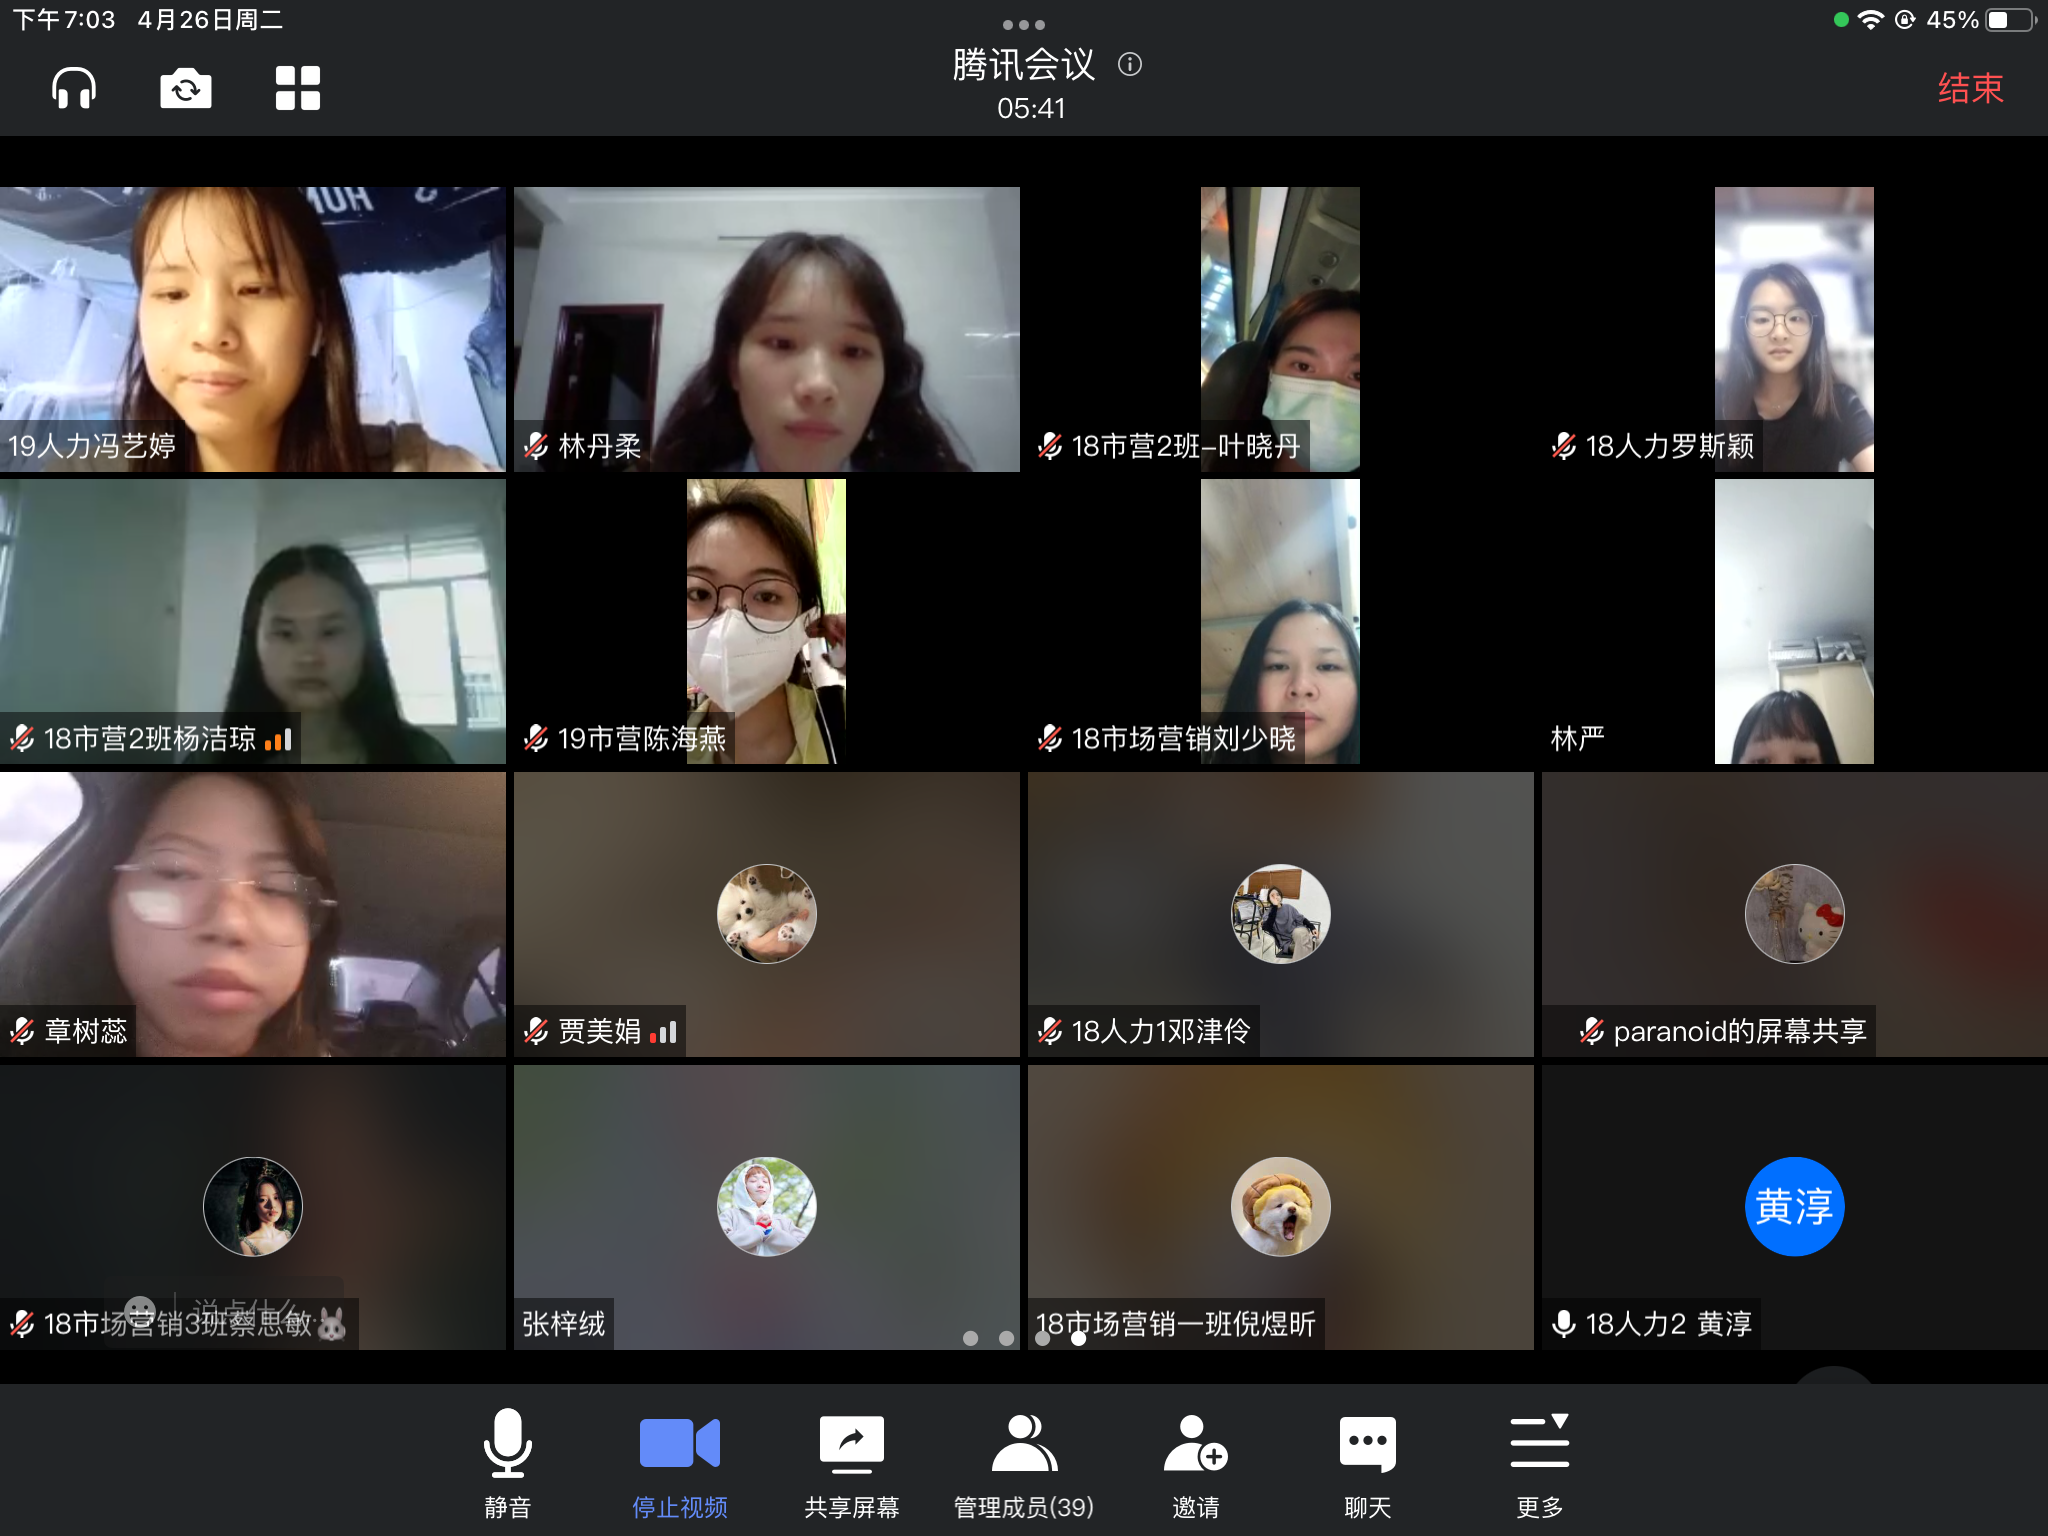Viewport: 2048px width, 1536px height.
Task: Tap the status bar time 下午7:03
Action: (64, 20)
